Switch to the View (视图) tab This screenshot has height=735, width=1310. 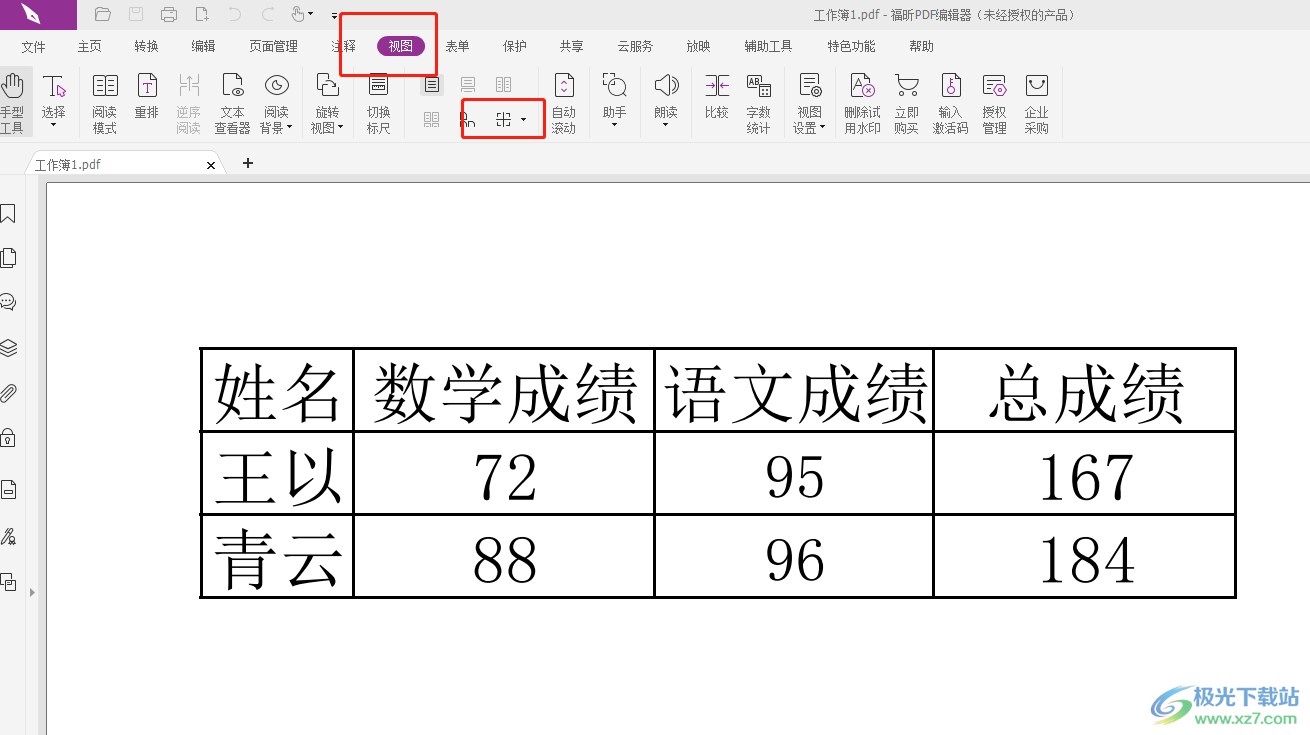pyautogui.click(x=401, y=46)
